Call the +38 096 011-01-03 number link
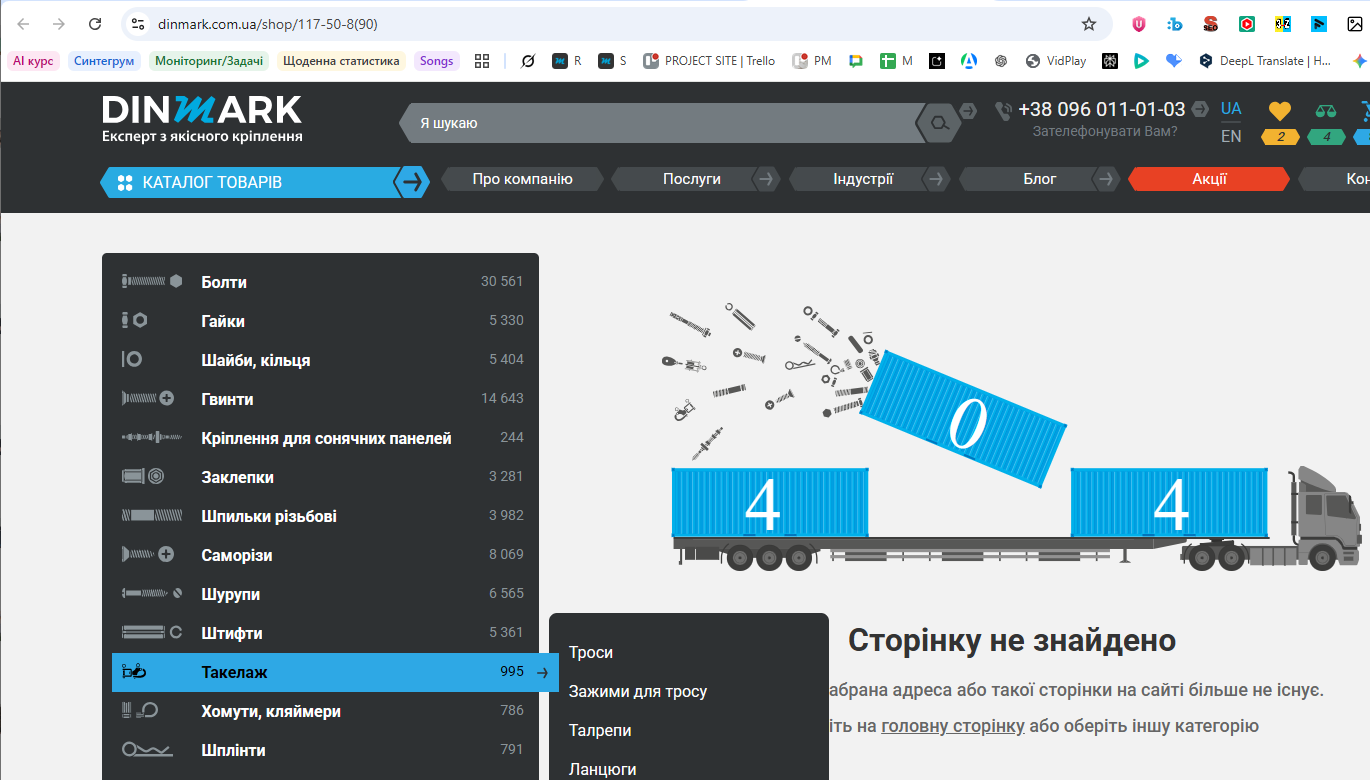This screenshot has height=780, width=1370. click(x=1101, y=109)
